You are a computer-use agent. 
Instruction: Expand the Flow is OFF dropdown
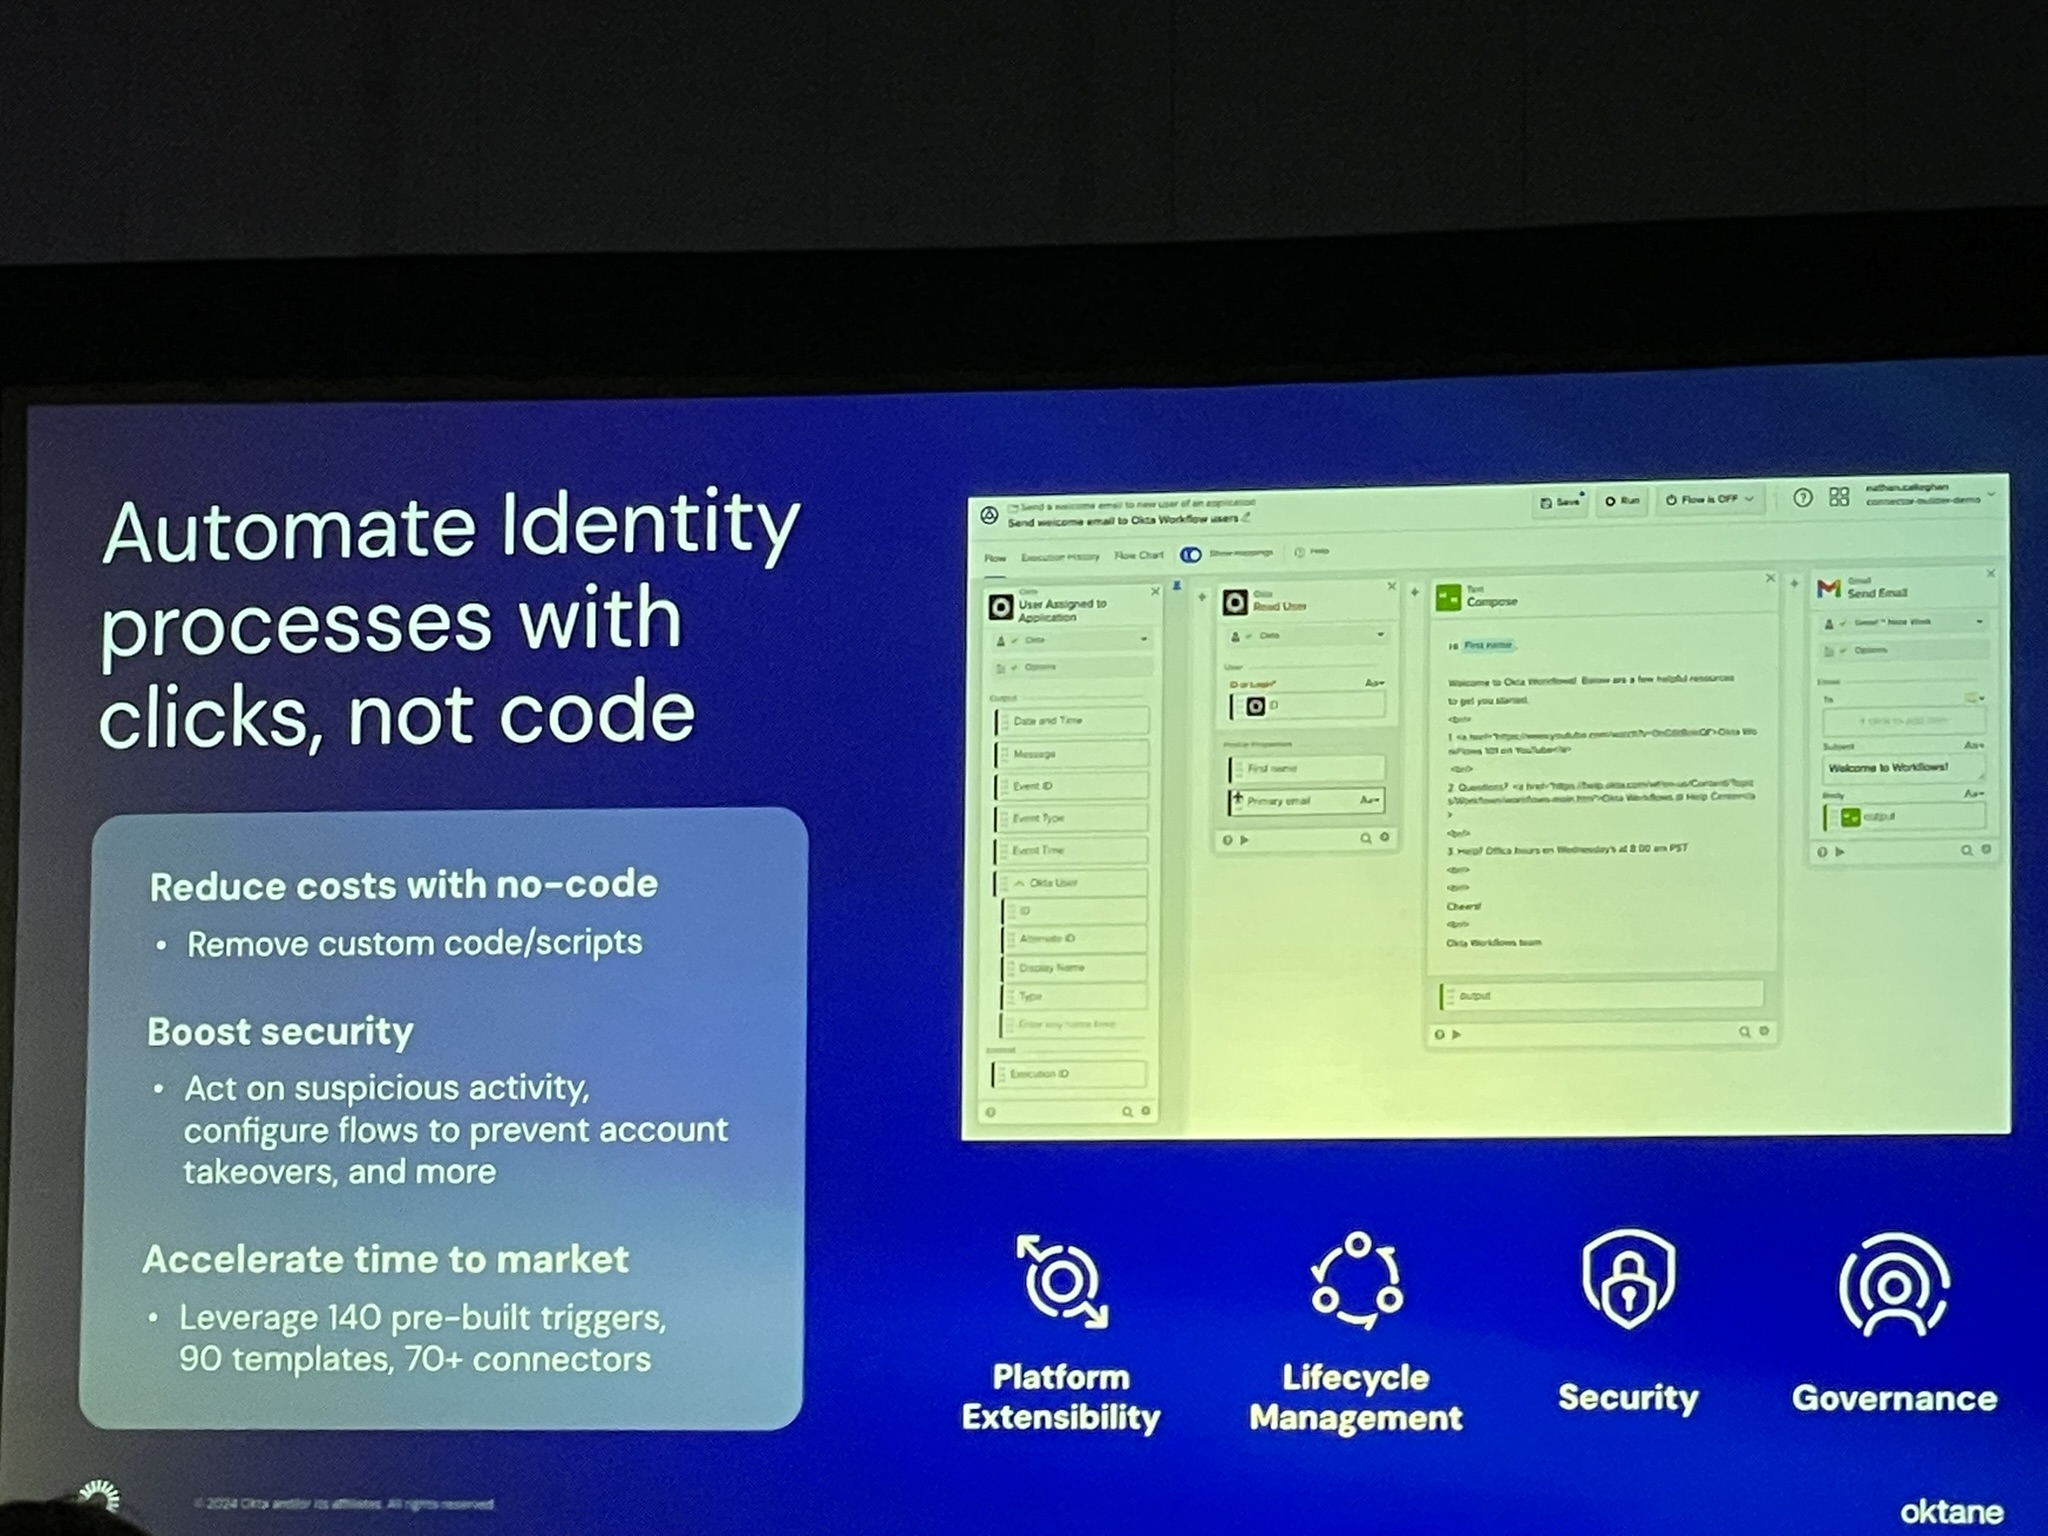click(1749, 499)
